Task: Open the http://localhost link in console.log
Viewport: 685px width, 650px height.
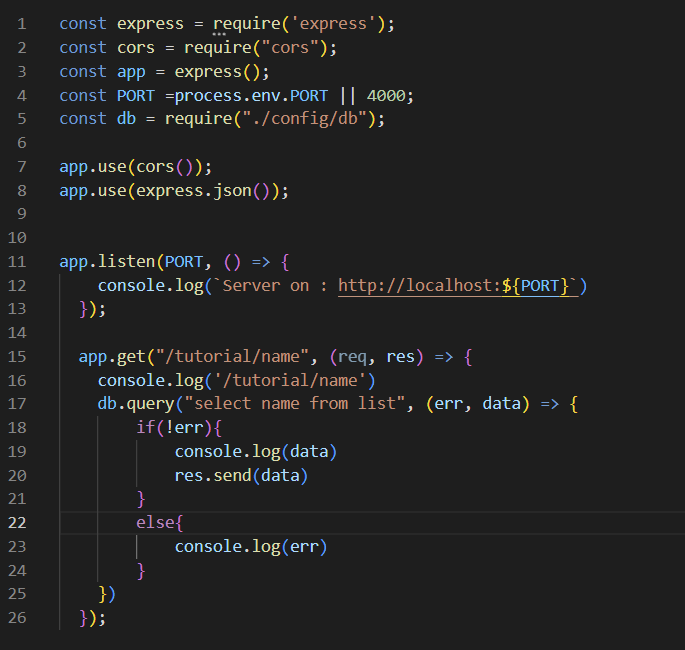Action: (458, 286)
